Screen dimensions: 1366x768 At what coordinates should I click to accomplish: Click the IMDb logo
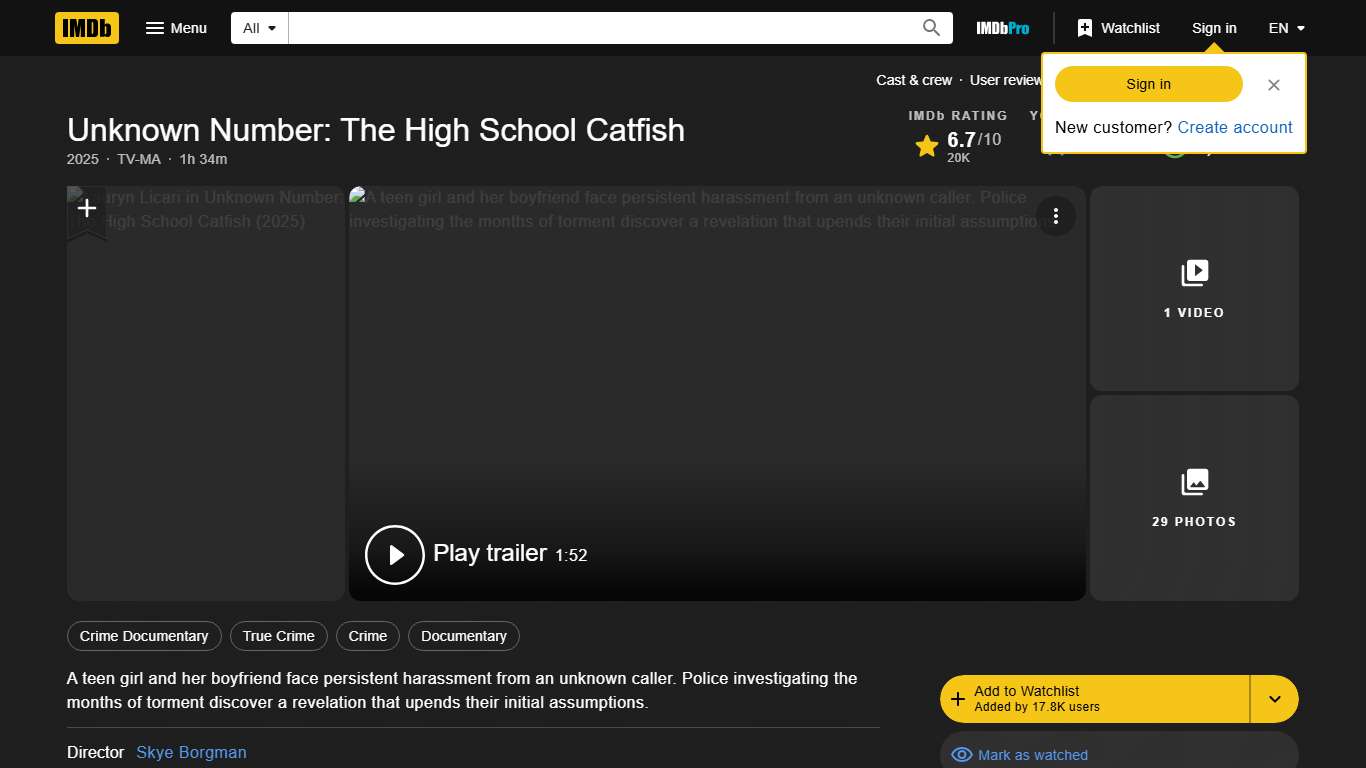[x=86, y=28]
